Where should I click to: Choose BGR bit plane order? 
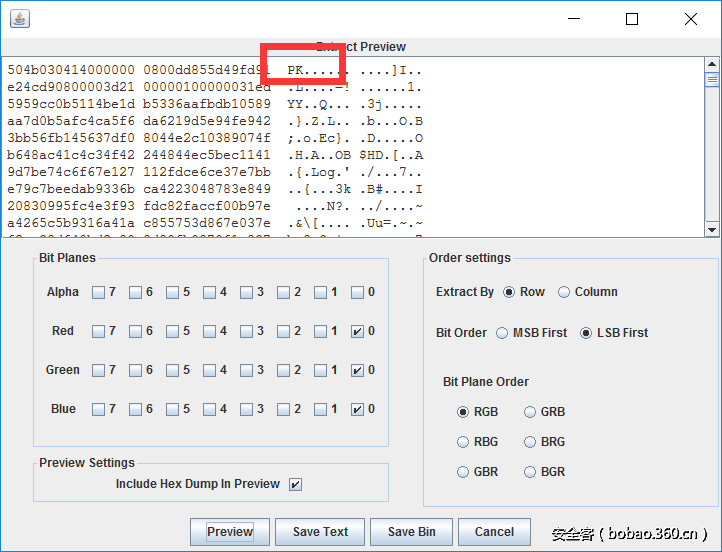click(530, 472)
